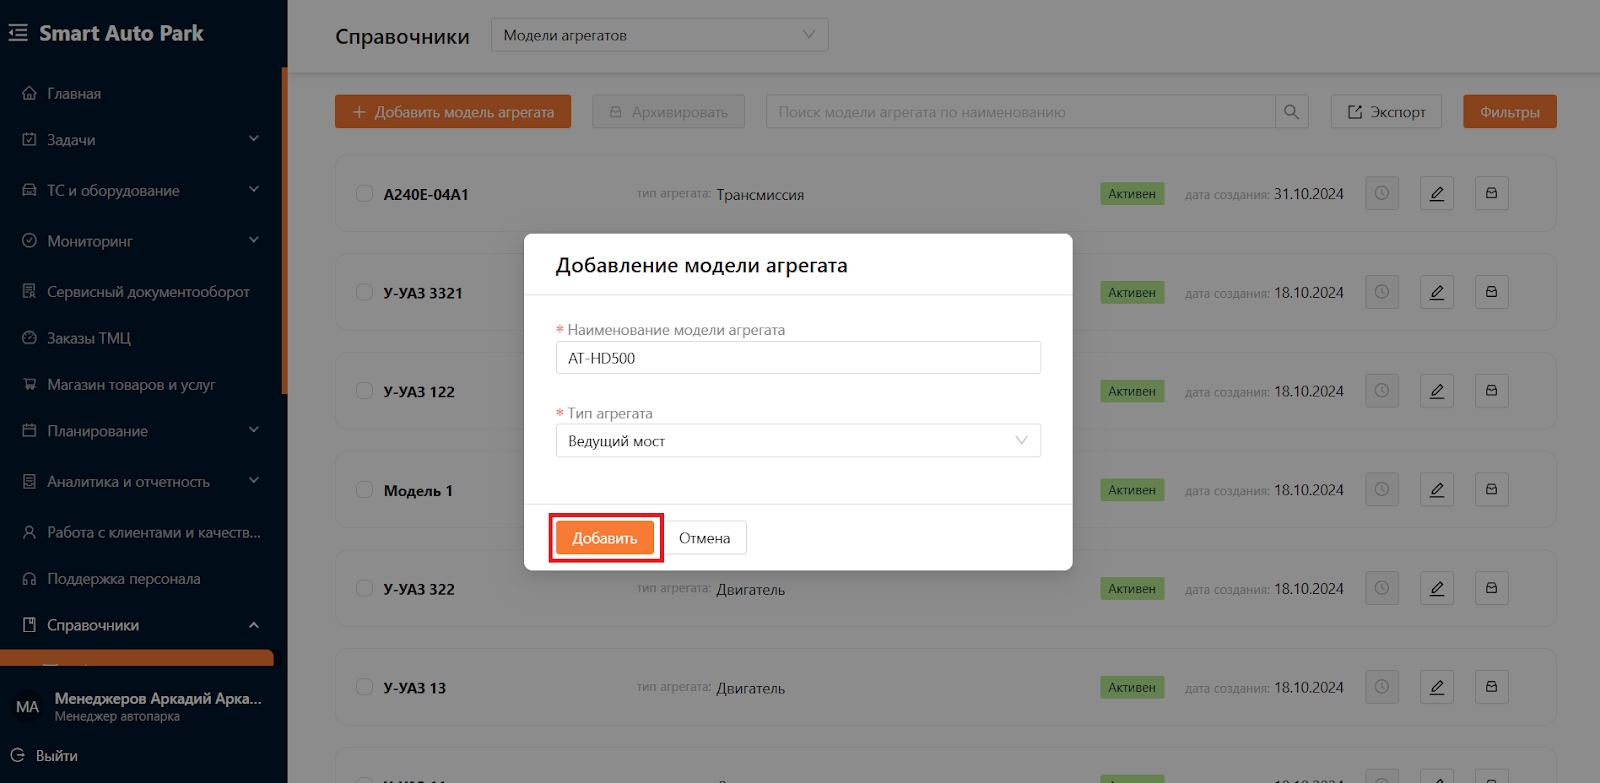Open history clock icon for У-УАЗ 122
Viewport: 1600px width, 783px height.
[1381, 391]
